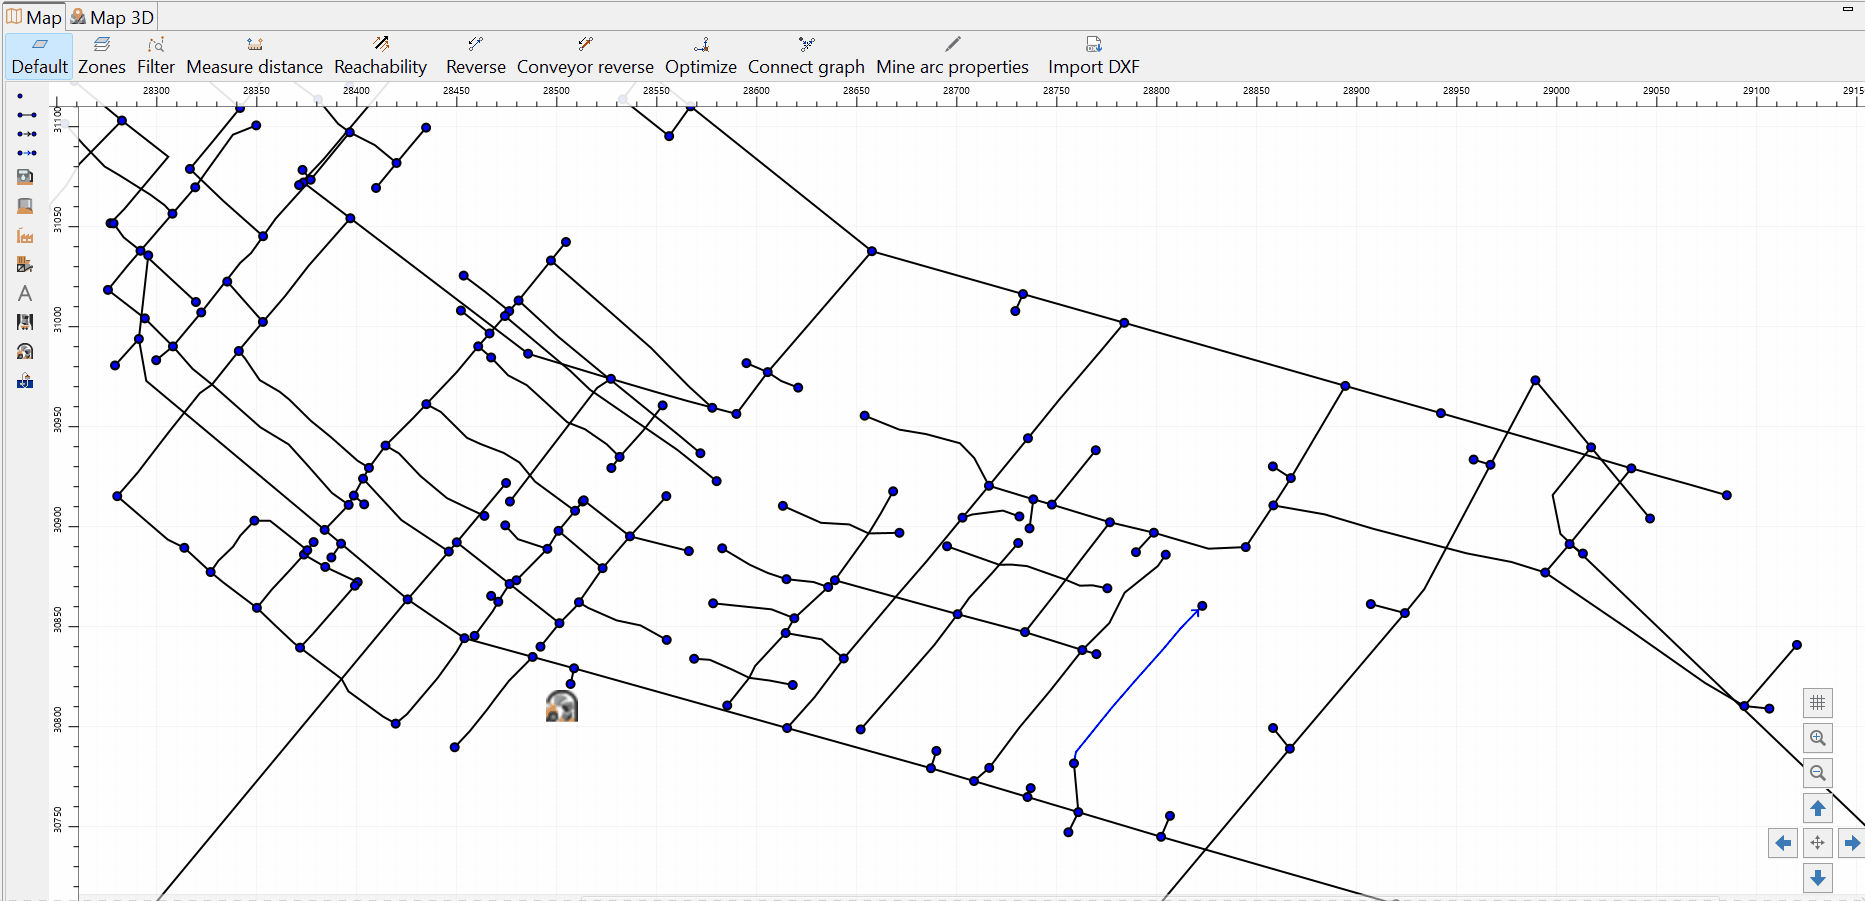The height and width of the screenshot is (901, 1865).
Task: Pick the blue directed arc tool
Action: (x=26, y=153)
